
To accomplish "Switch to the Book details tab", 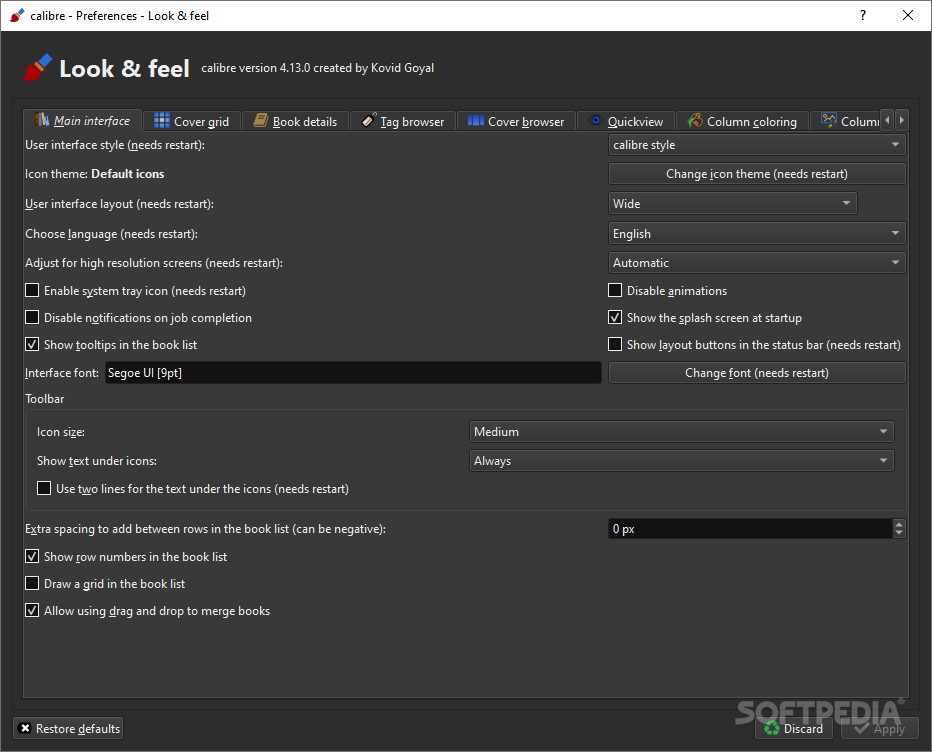I will 295,121.
